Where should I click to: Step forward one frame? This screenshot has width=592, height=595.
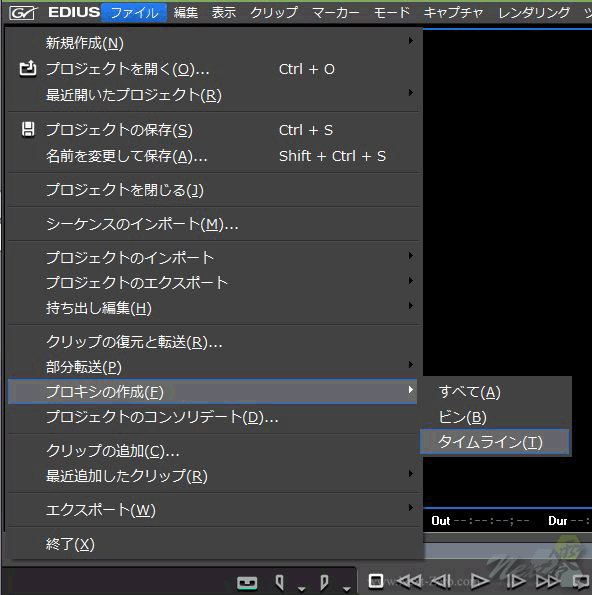click(x=516, y=581)
